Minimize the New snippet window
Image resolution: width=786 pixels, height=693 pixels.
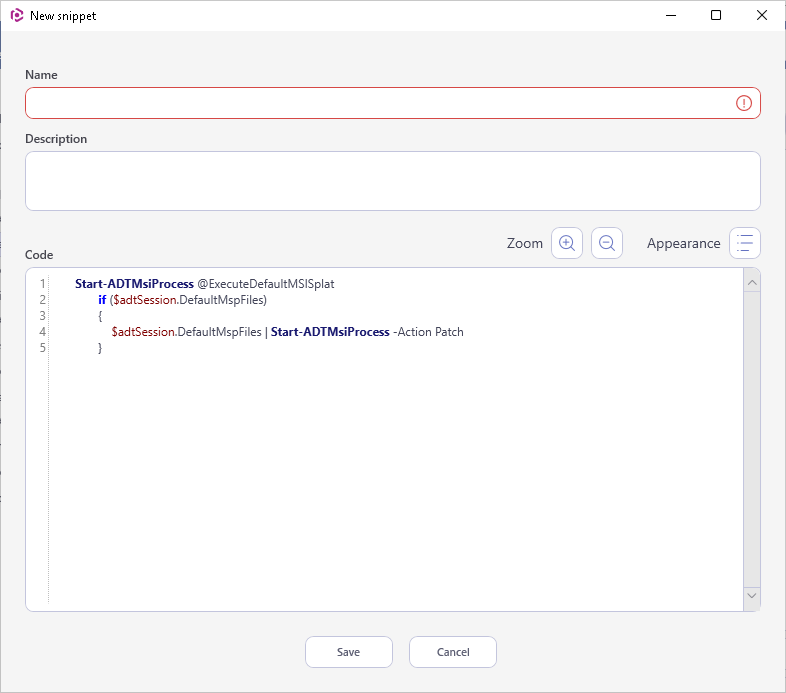(x=671, y=16)
